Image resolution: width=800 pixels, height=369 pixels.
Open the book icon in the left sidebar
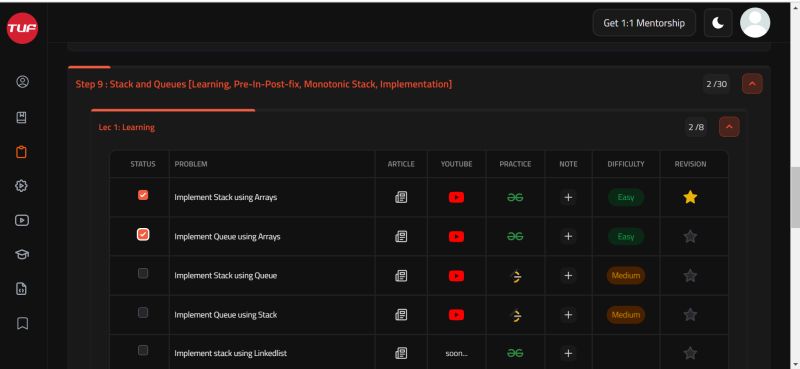pyautogui.click(x=21, y=118)
